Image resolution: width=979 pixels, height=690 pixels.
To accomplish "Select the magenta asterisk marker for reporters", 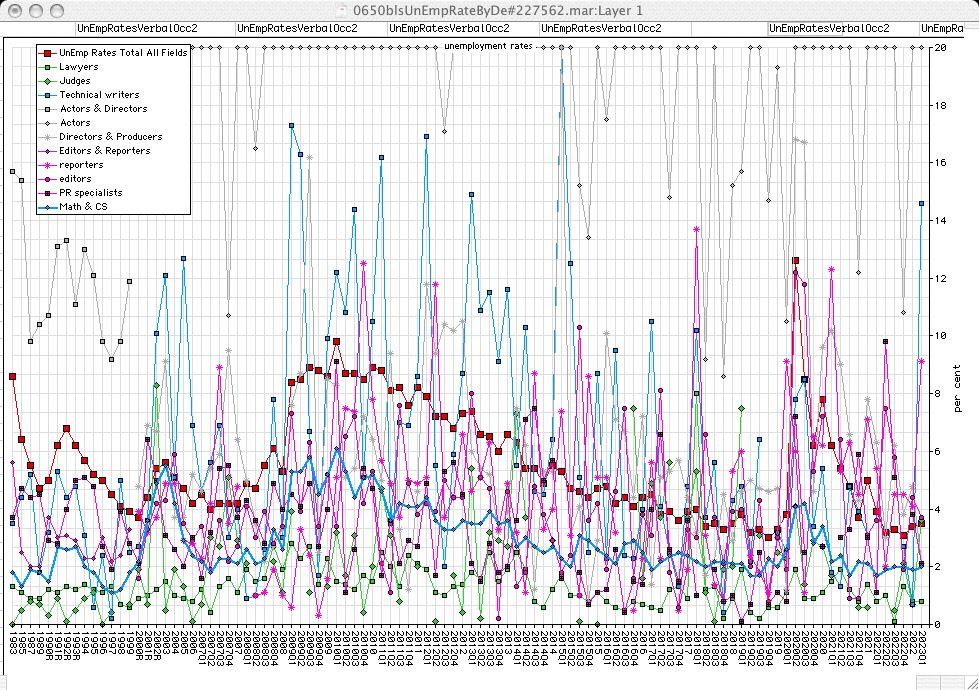I will pos(47,165).
